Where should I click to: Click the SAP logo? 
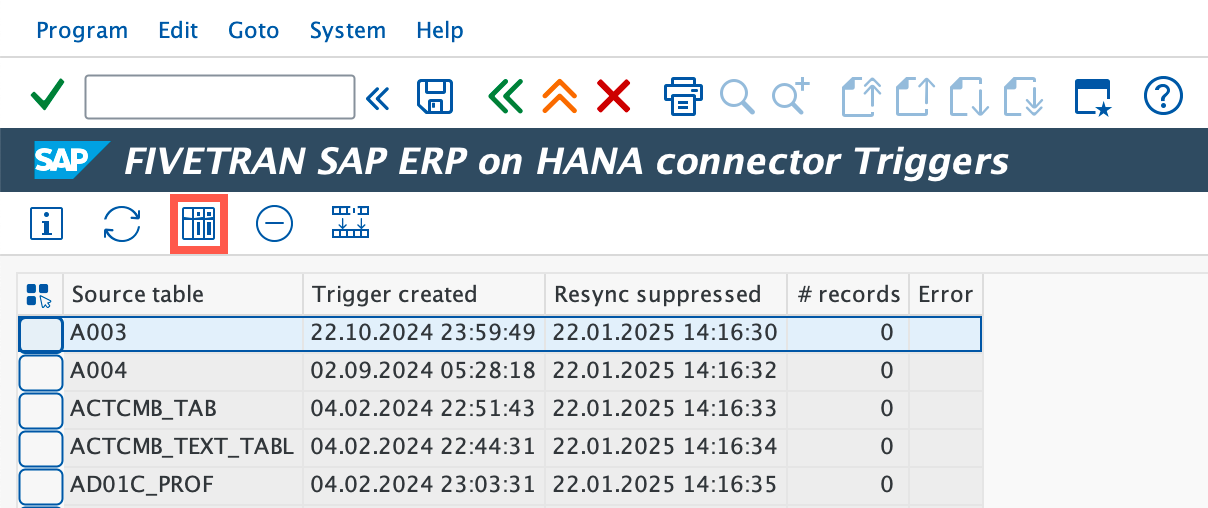tap(72, 160)
